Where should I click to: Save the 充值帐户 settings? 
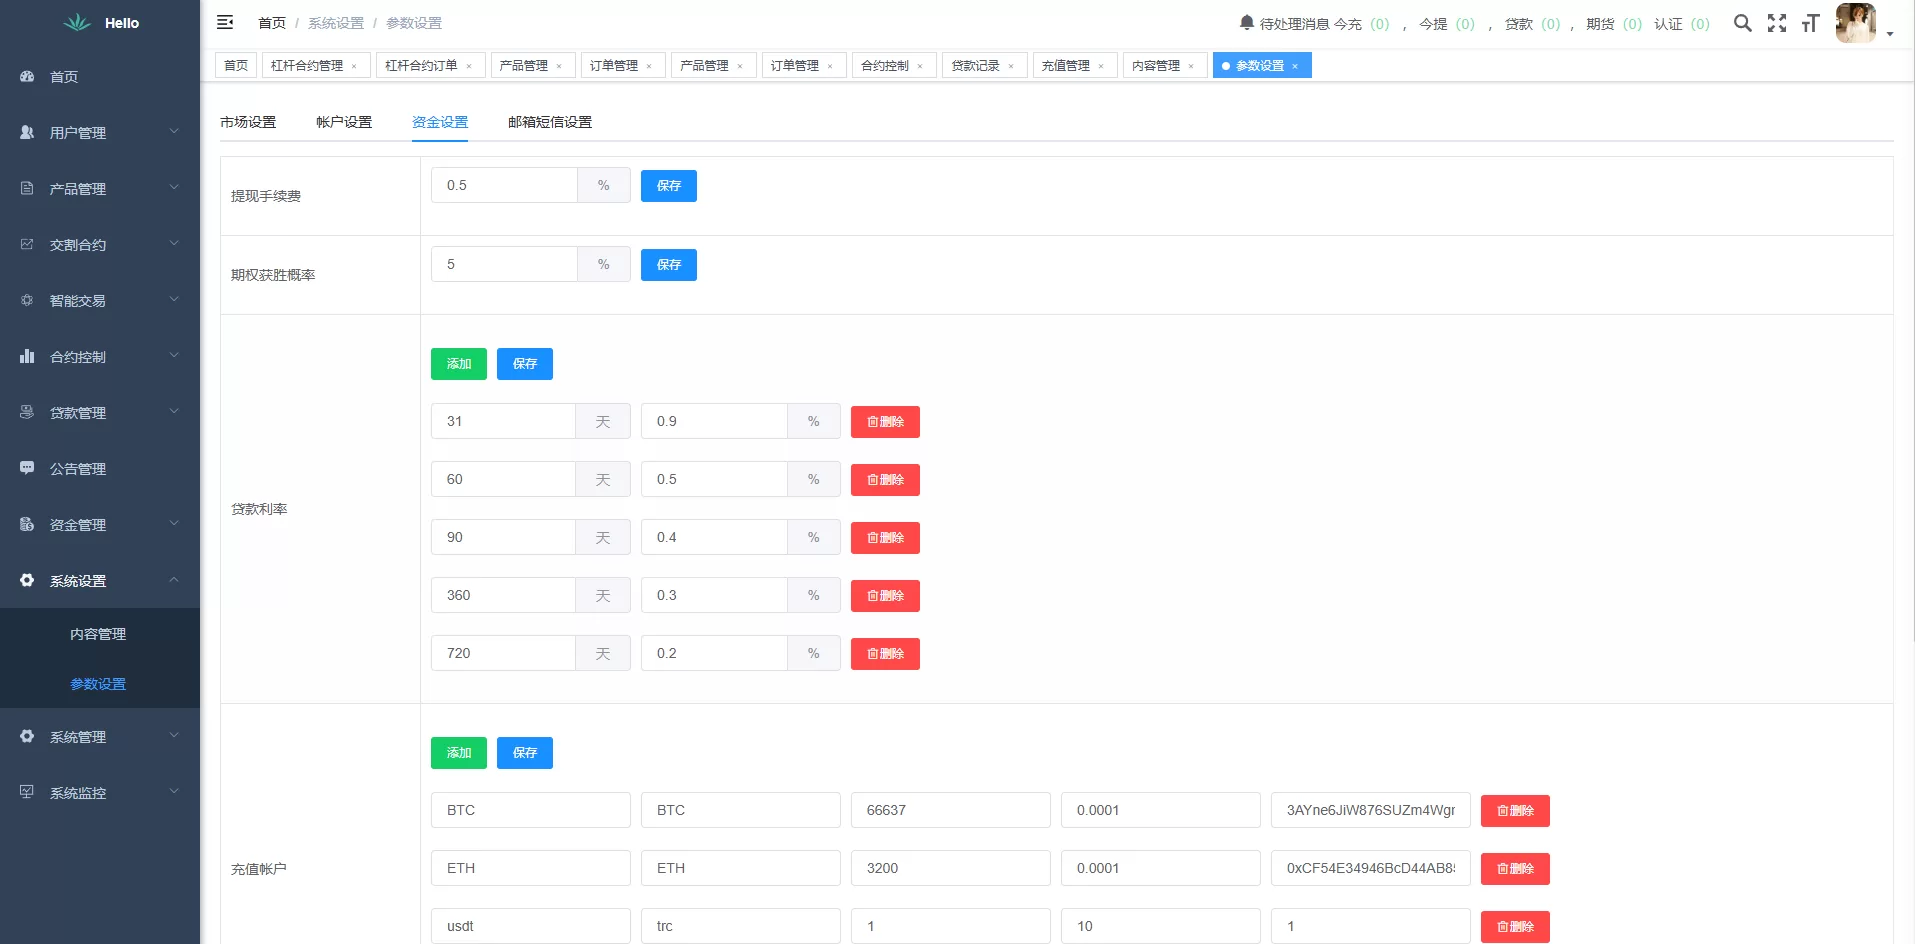525,753
